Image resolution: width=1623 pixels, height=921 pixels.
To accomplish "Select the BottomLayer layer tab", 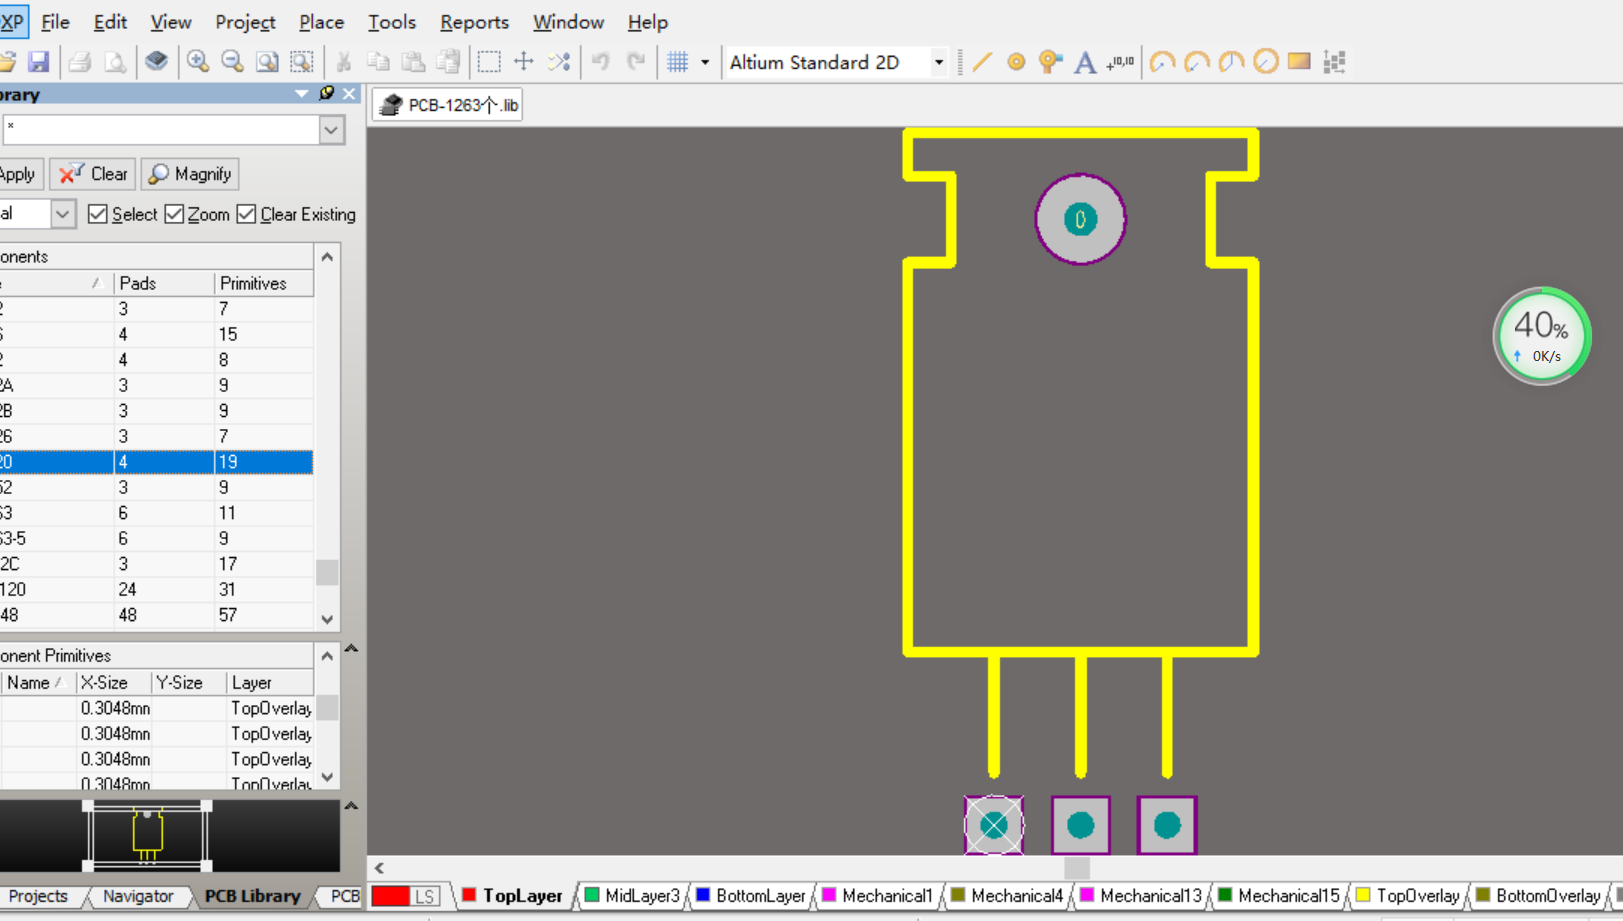I will pos(750,896).
